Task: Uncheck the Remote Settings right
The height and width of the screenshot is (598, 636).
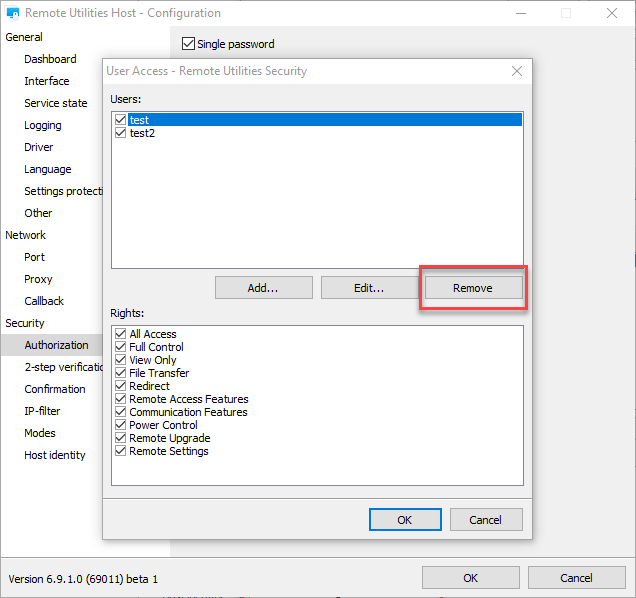Action: (121, 451)
